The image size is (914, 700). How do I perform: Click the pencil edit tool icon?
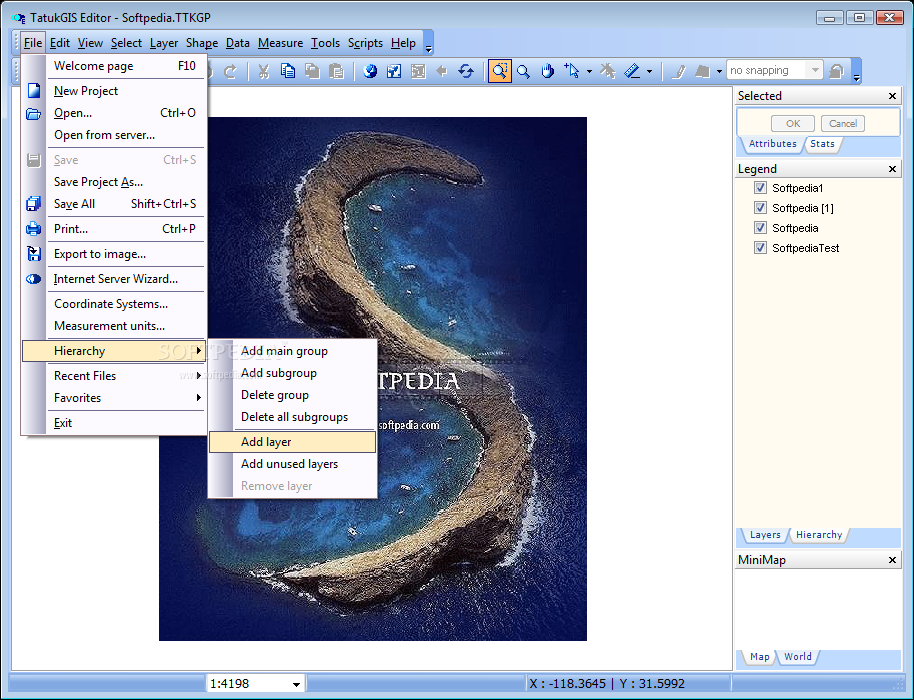point(678,71)
